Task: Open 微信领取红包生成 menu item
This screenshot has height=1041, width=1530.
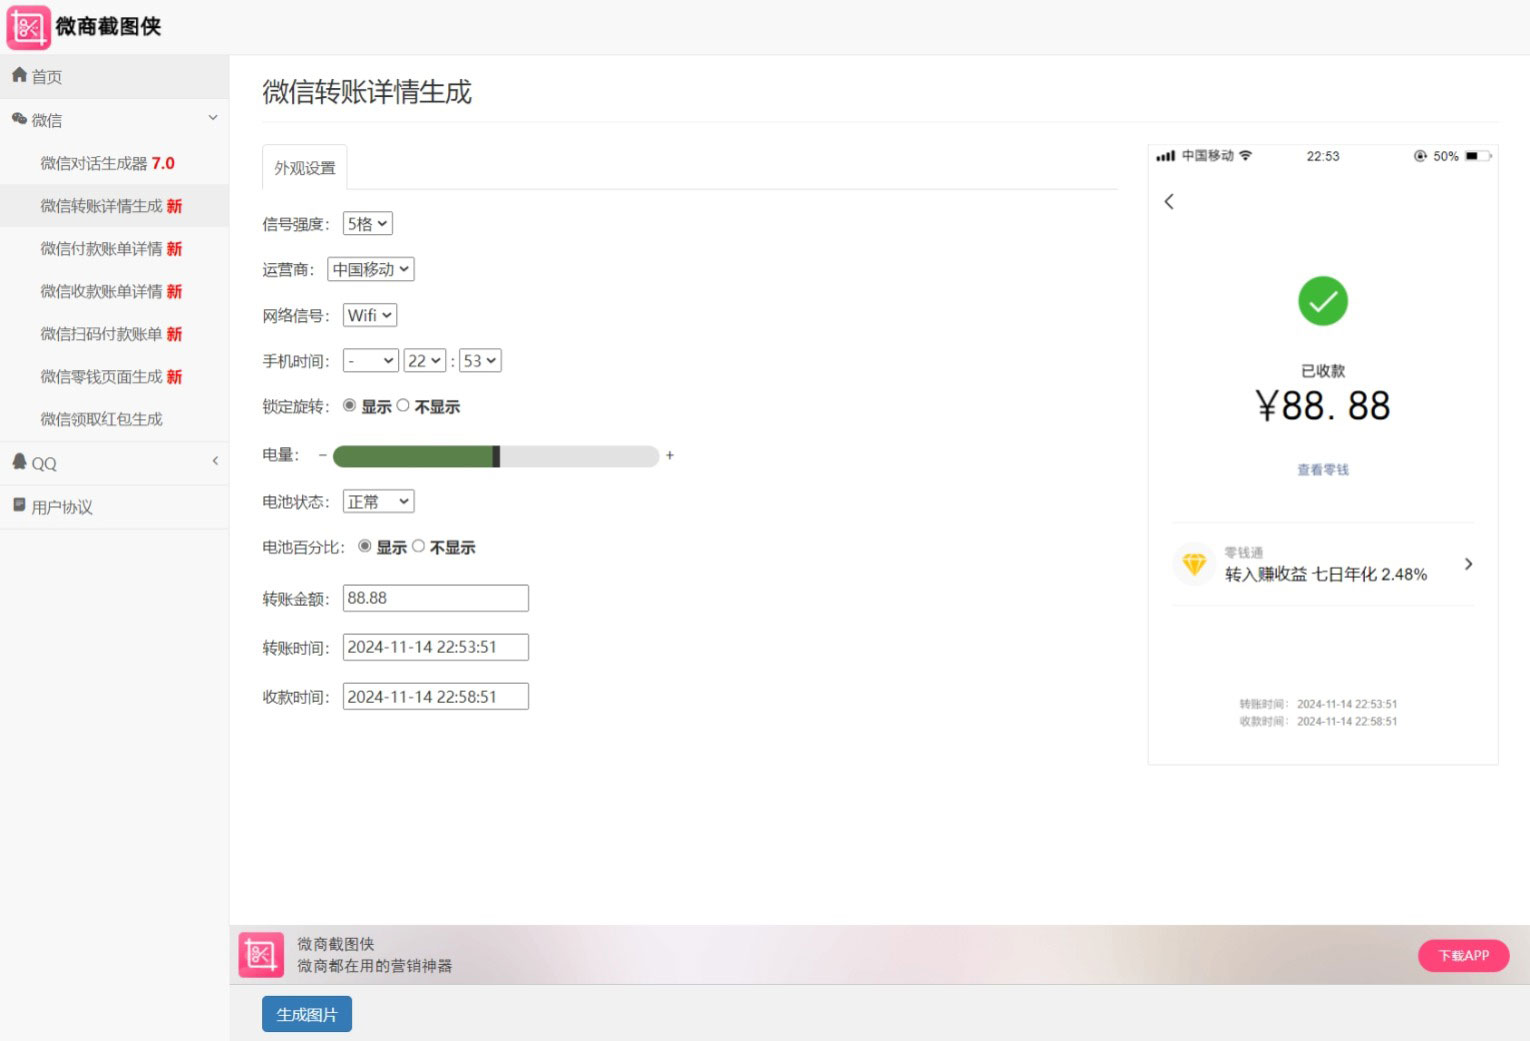Action: pos(114,419)
